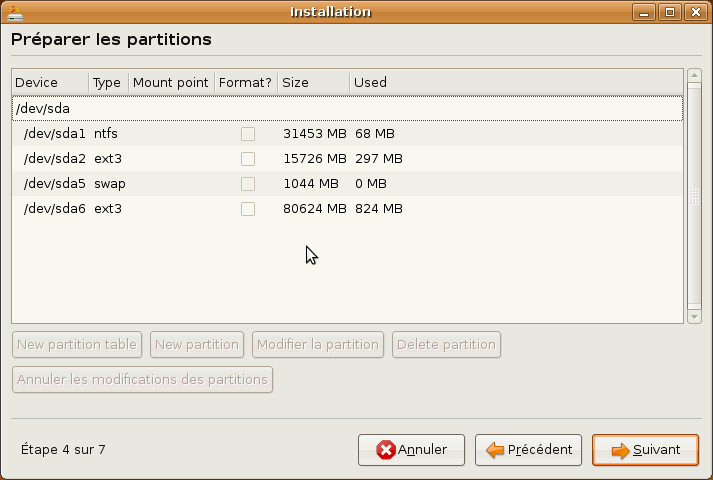Click the 68 MB used value

pos(375,134)
